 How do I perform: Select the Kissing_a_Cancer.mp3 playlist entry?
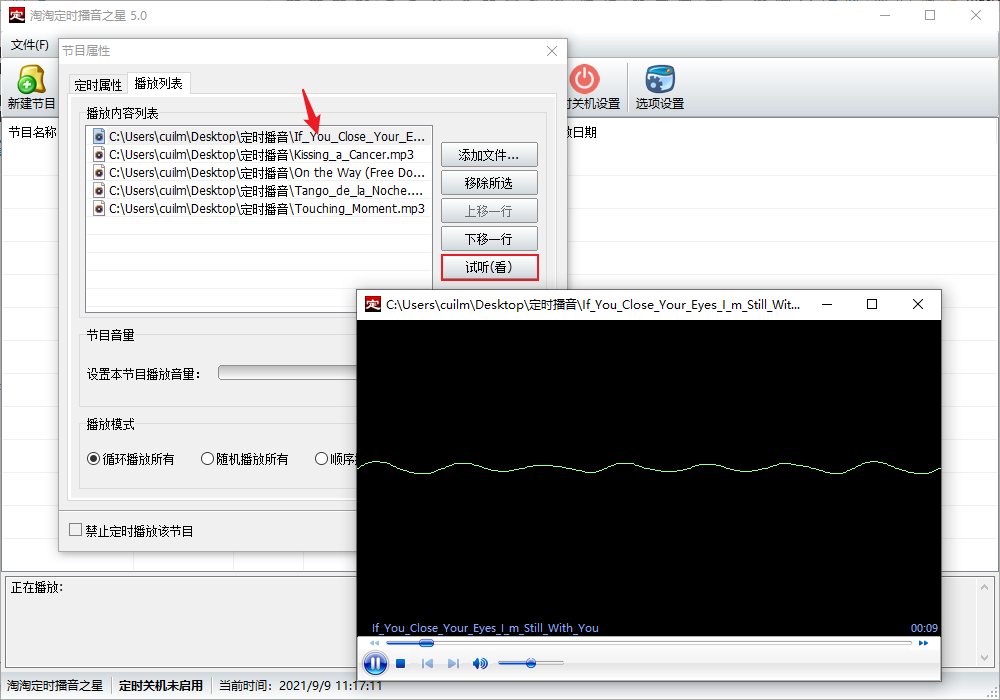261,154
